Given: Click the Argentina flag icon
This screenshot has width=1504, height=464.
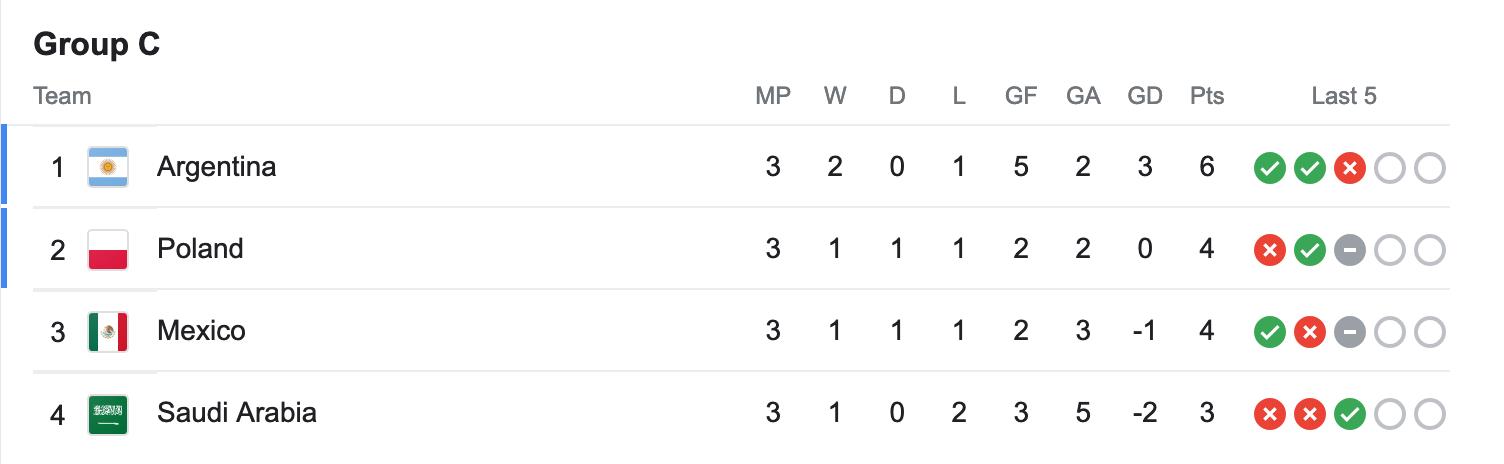Looking at the screenshot, I should pos(108,167).
